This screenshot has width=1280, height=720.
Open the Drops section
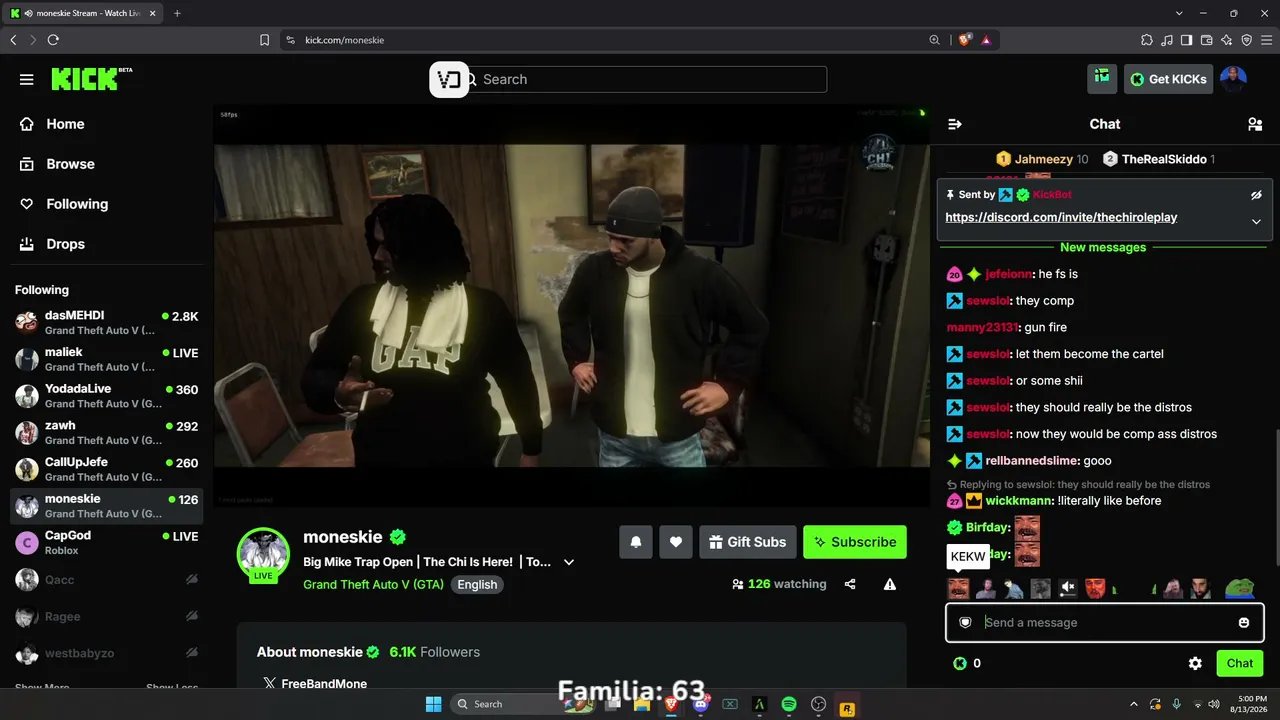click(65, 244)
